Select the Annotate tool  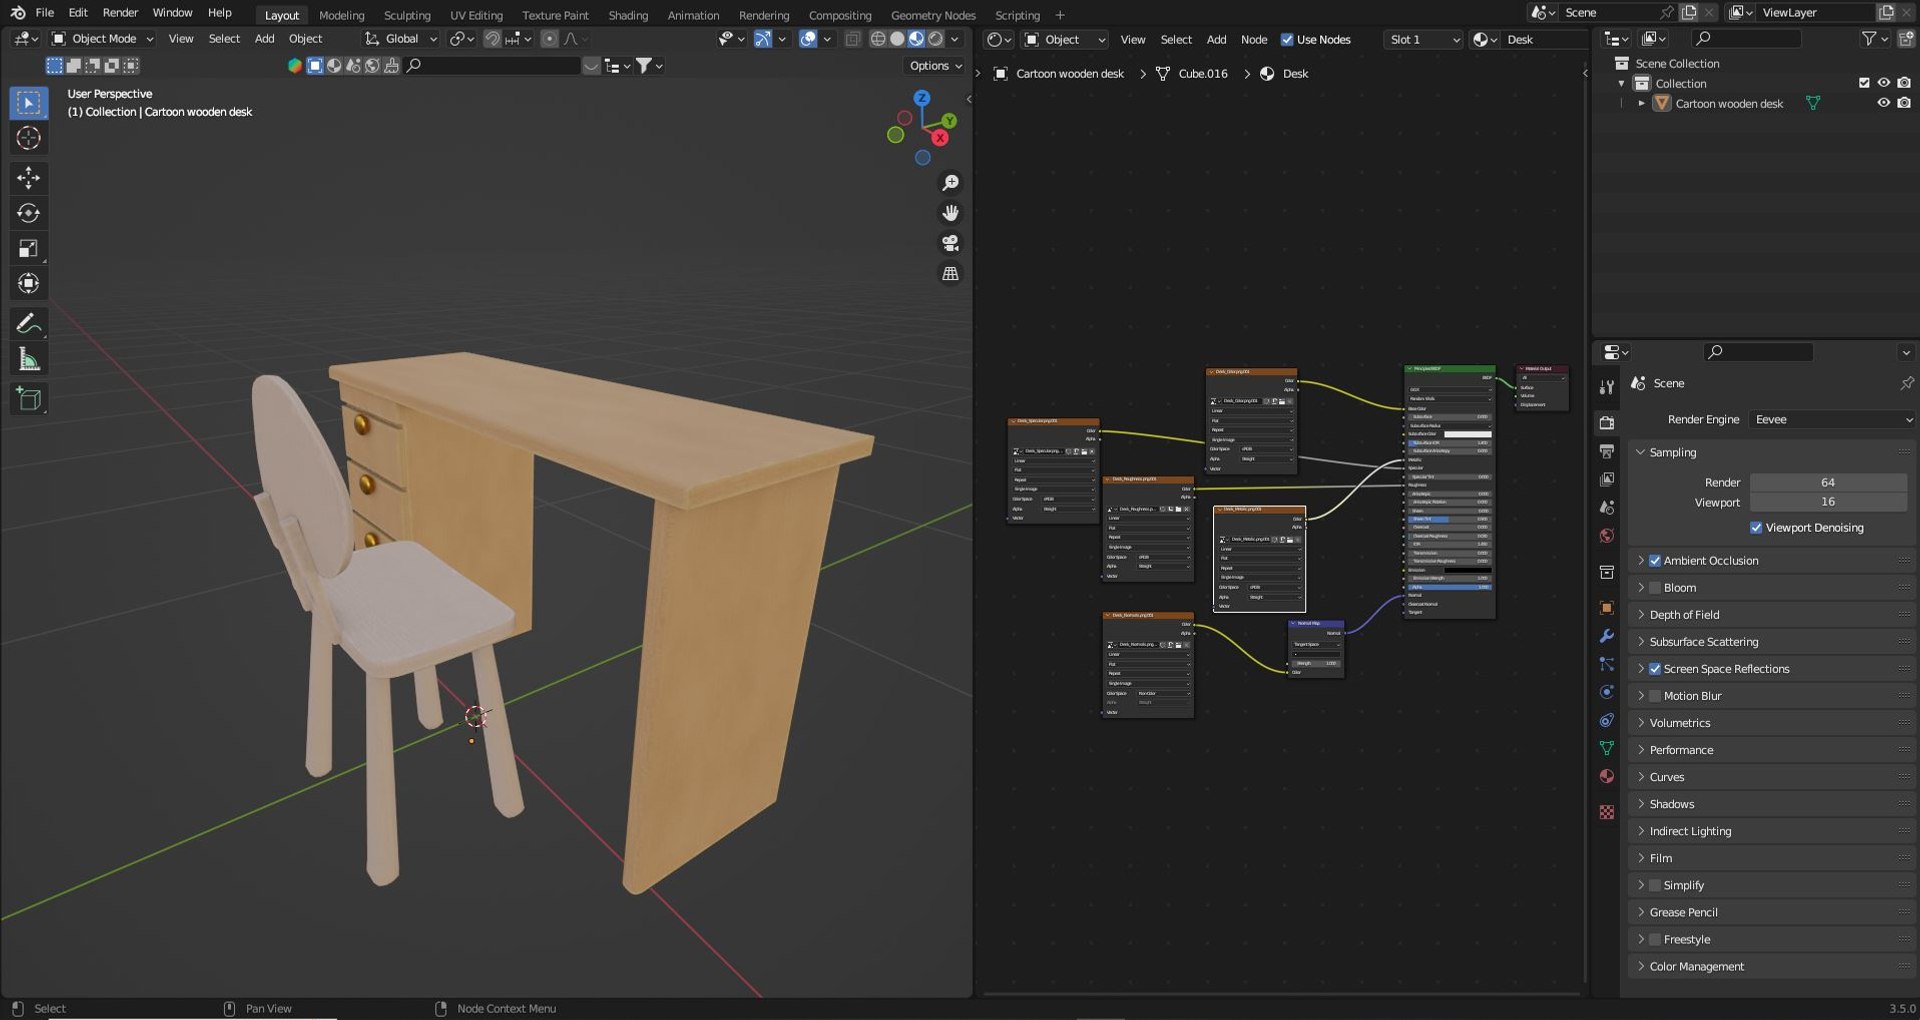[x=28, y=323]
